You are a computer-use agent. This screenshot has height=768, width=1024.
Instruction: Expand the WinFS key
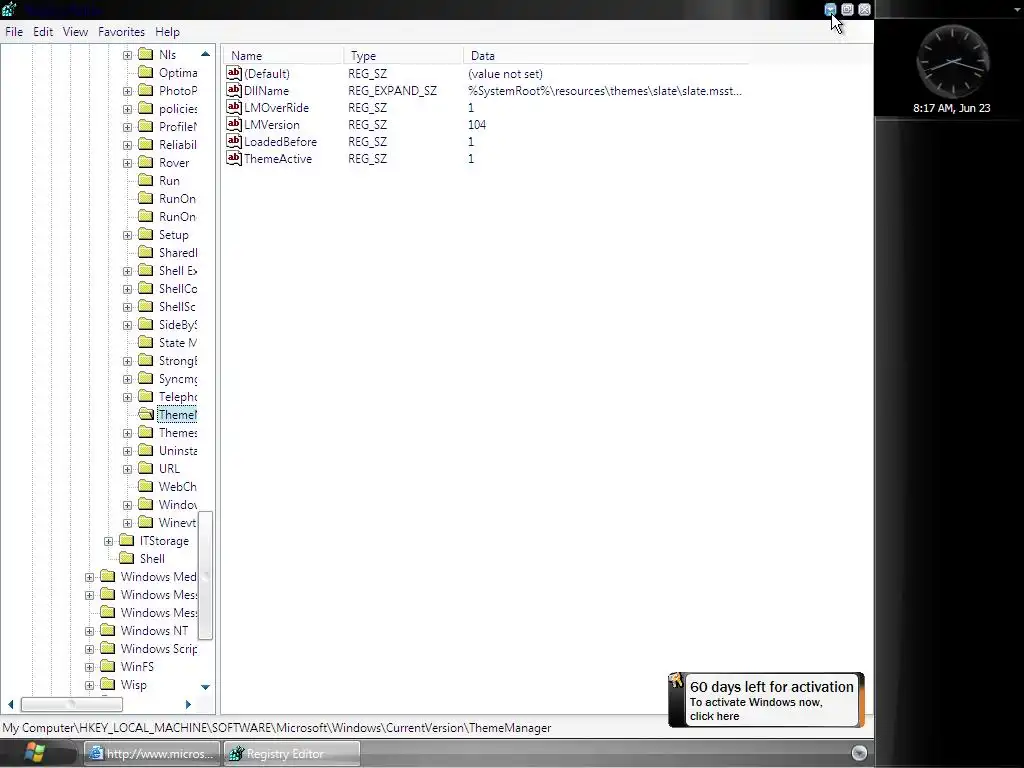(x=89, y=667)
